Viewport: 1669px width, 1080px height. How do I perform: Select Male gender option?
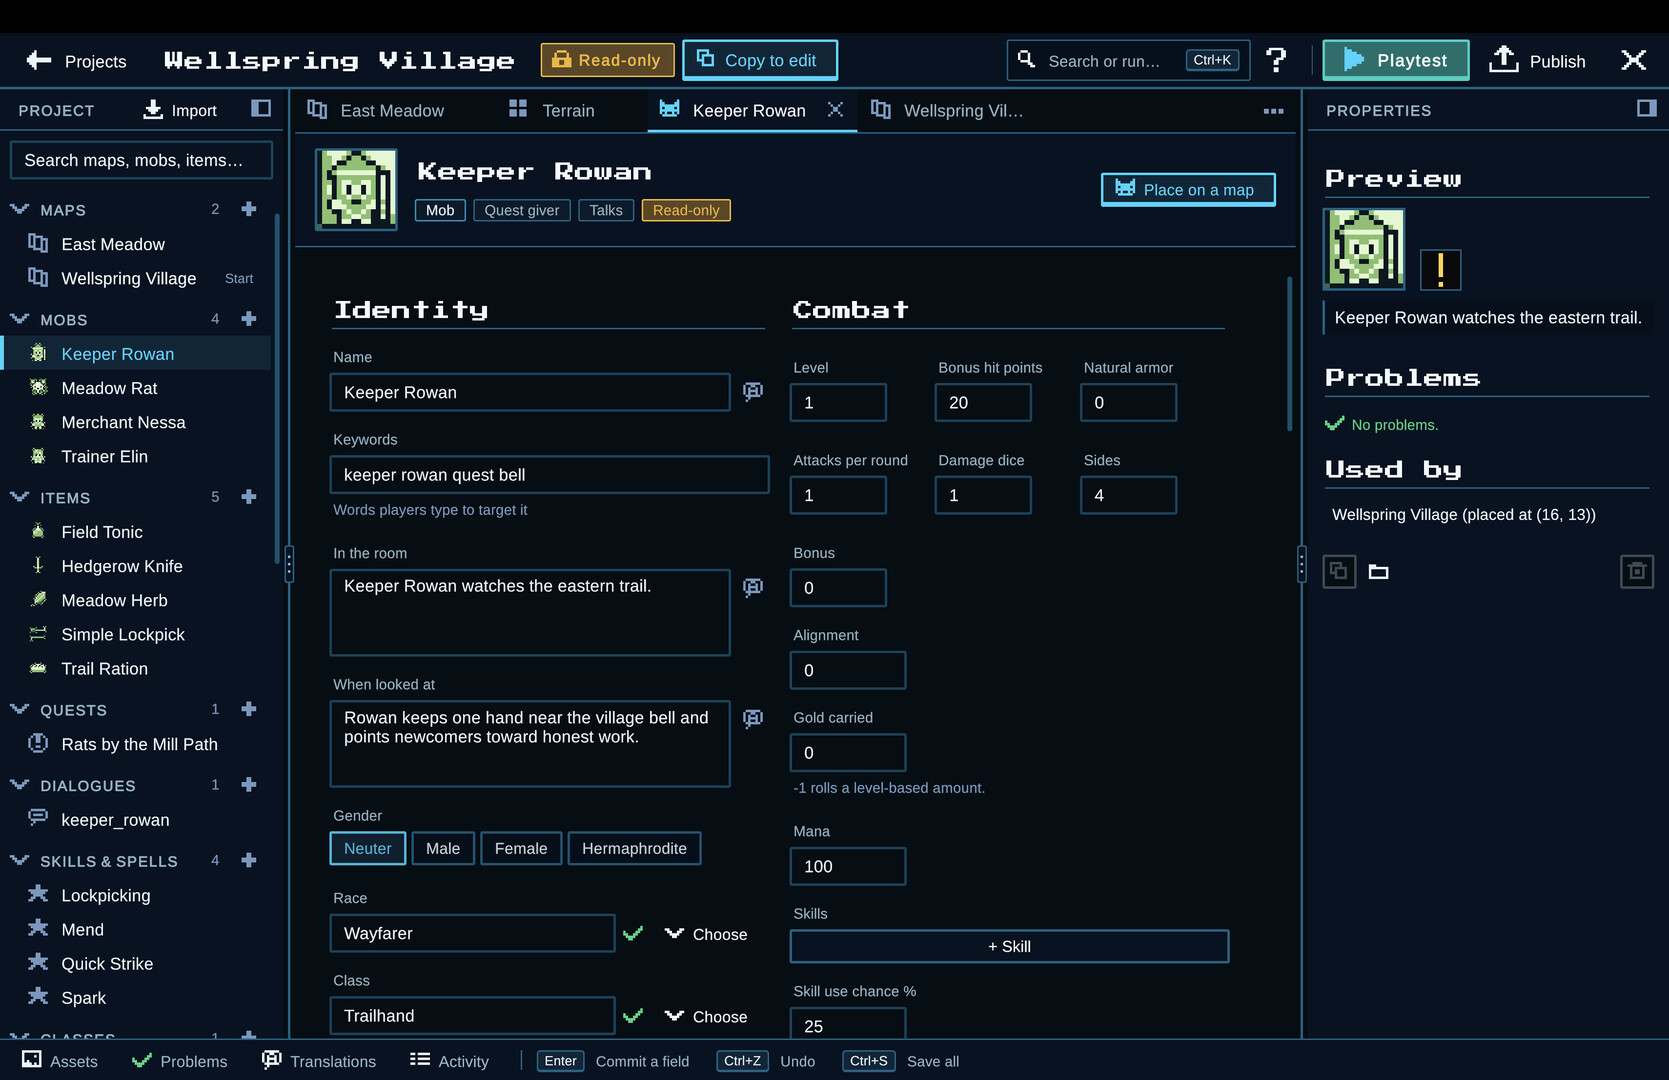(x=443, y=848)
